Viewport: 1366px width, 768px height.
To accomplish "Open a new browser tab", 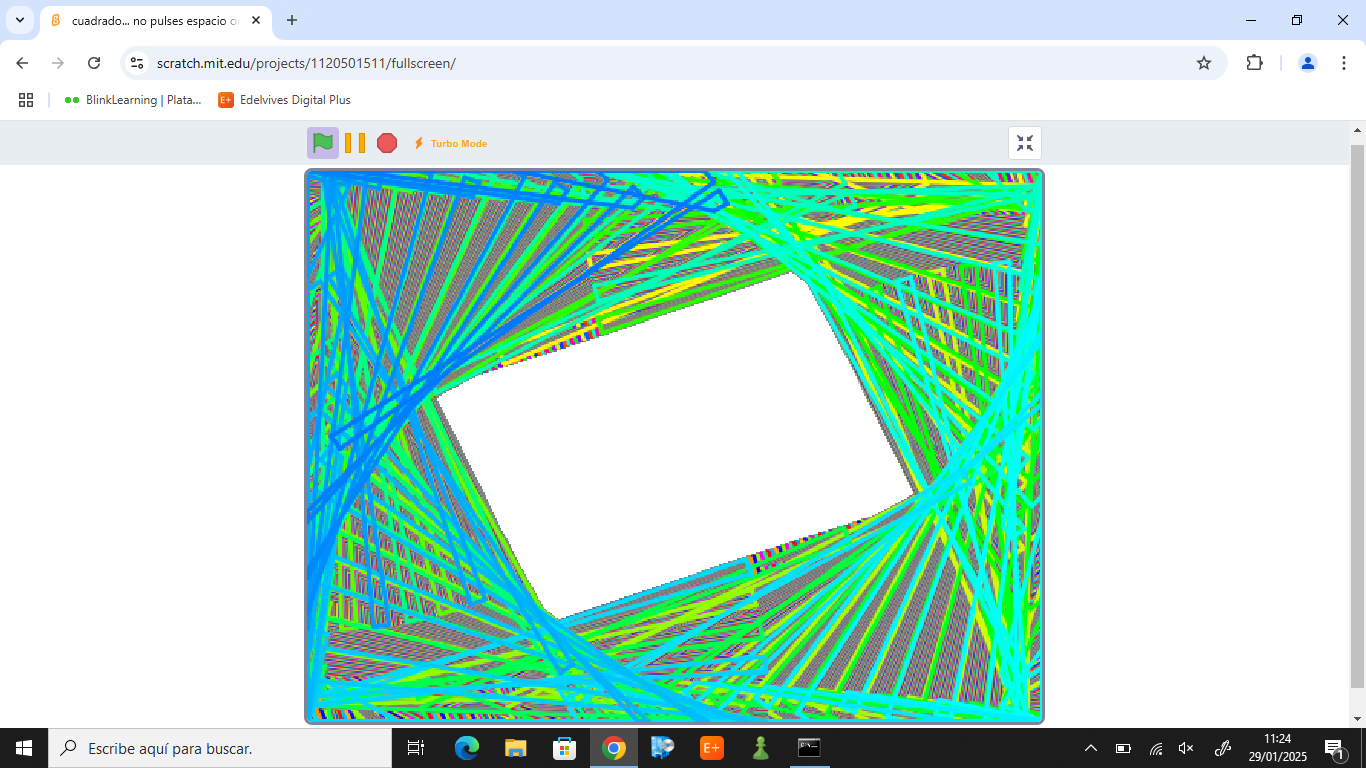I will click(292, 20).
